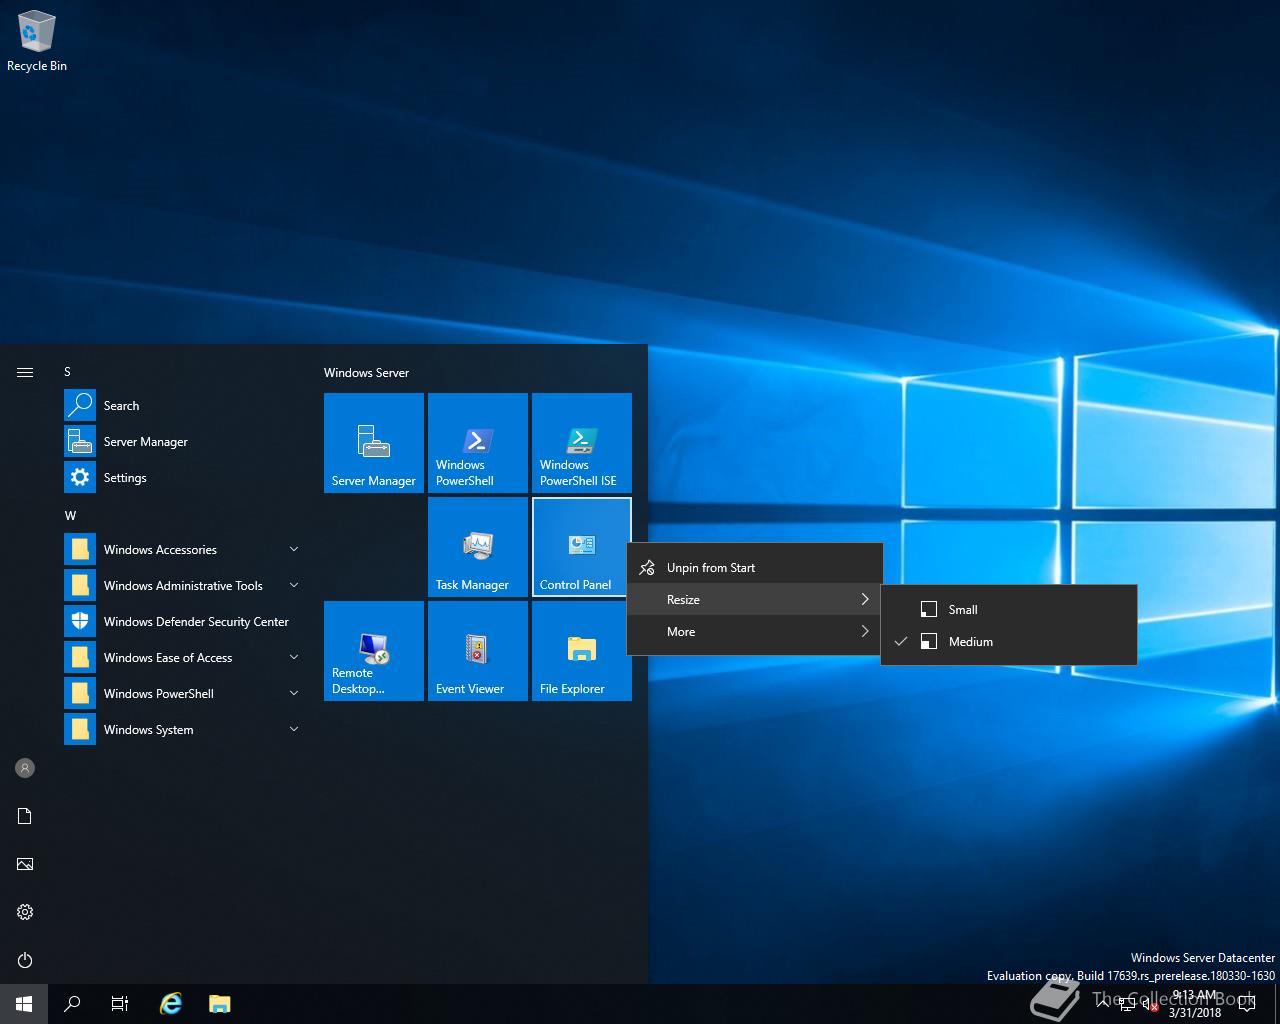This screenshot has width=1280, height=1024.
Task: Select the Small tile size
Action: [1009, 610]
